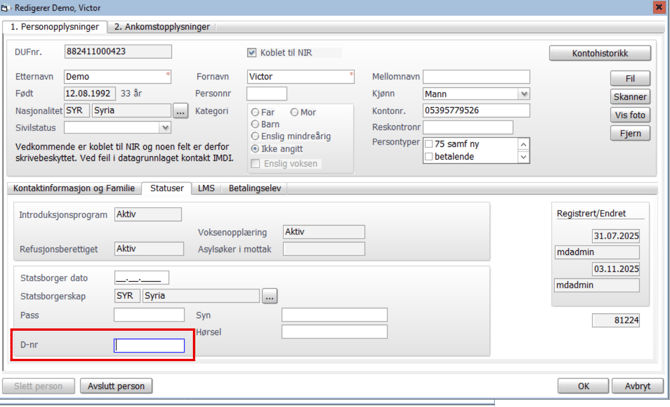This screenshot has width=670, height=407.
Task: Open the Betalingselev tab
Action: (255, 188)
